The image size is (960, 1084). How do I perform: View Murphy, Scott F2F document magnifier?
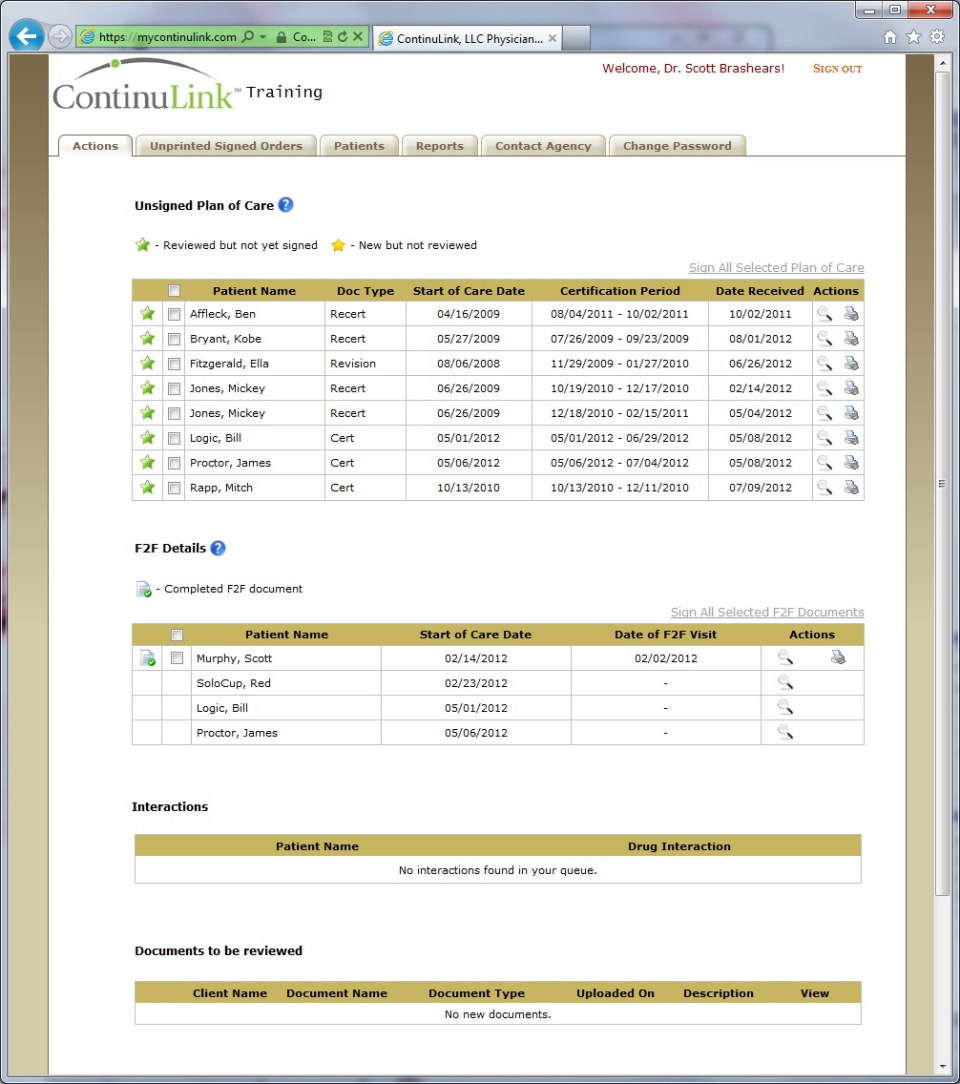785,657
